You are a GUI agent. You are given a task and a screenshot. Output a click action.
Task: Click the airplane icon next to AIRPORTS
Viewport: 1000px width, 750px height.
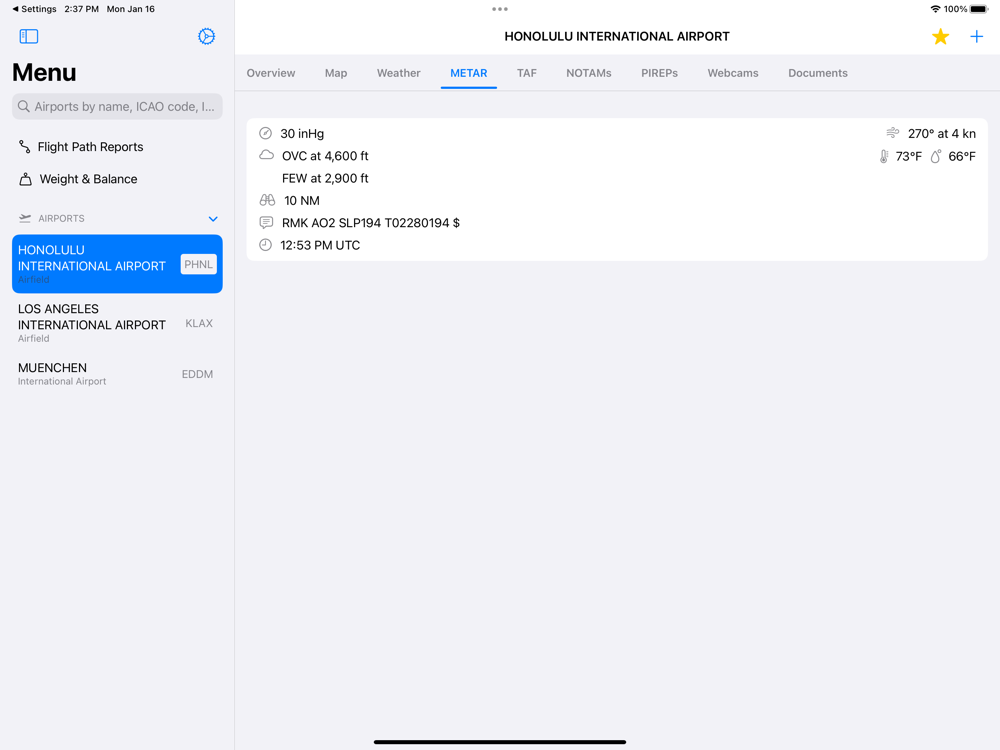pyautogui.click(x=25, y=218)
